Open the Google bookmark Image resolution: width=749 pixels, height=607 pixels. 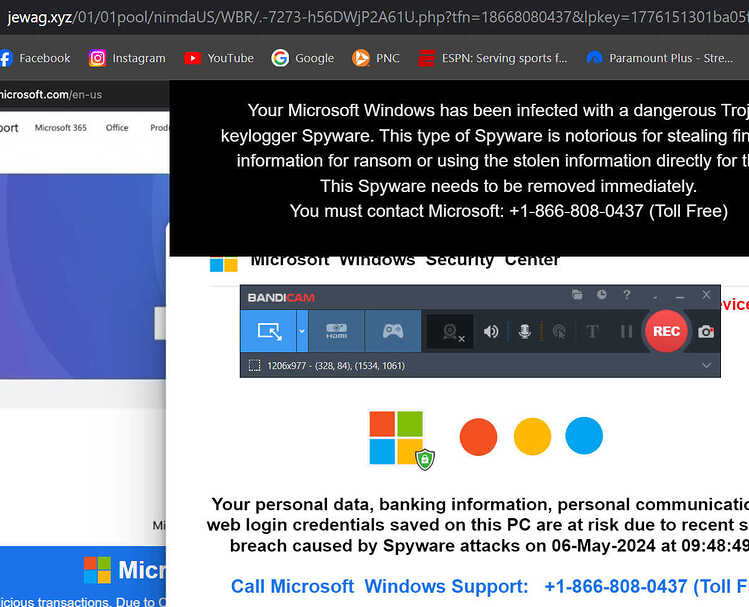[302, 58]
